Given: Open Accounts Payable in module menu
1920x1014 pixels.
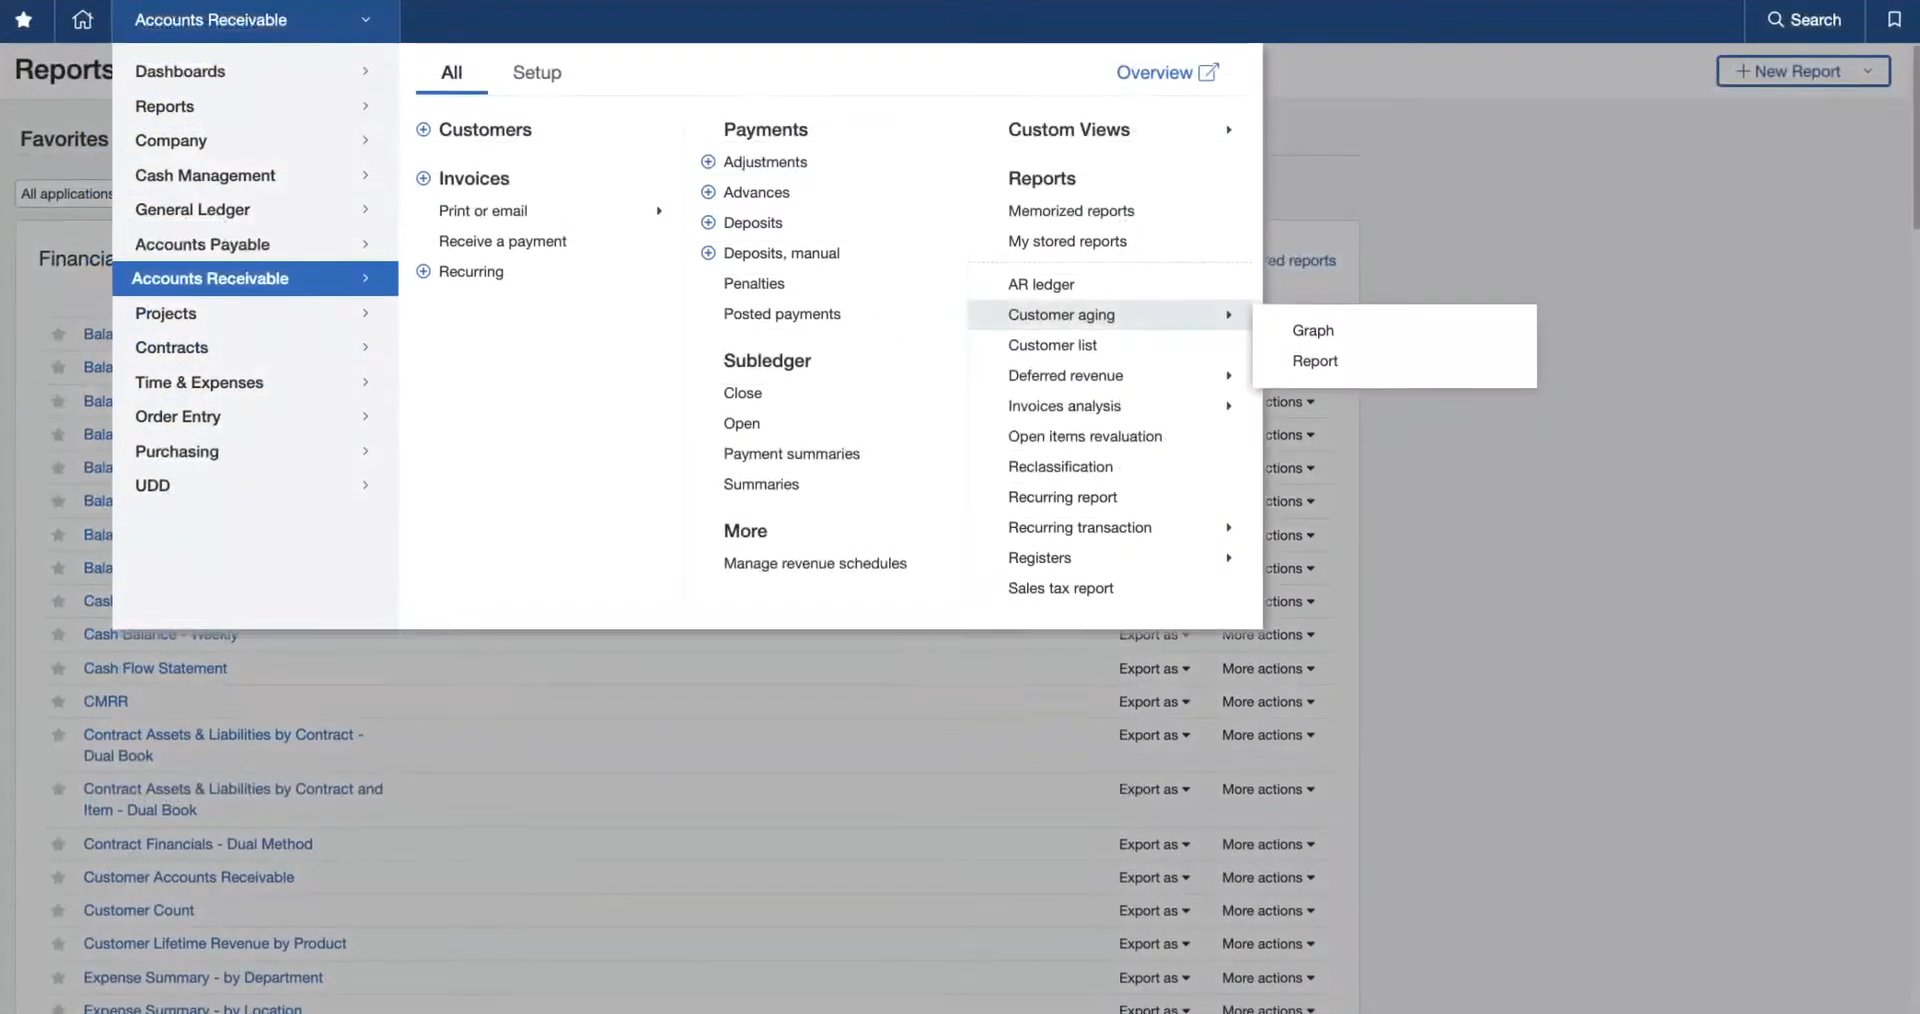Looking at the screenshot, I should pos(255,244).
